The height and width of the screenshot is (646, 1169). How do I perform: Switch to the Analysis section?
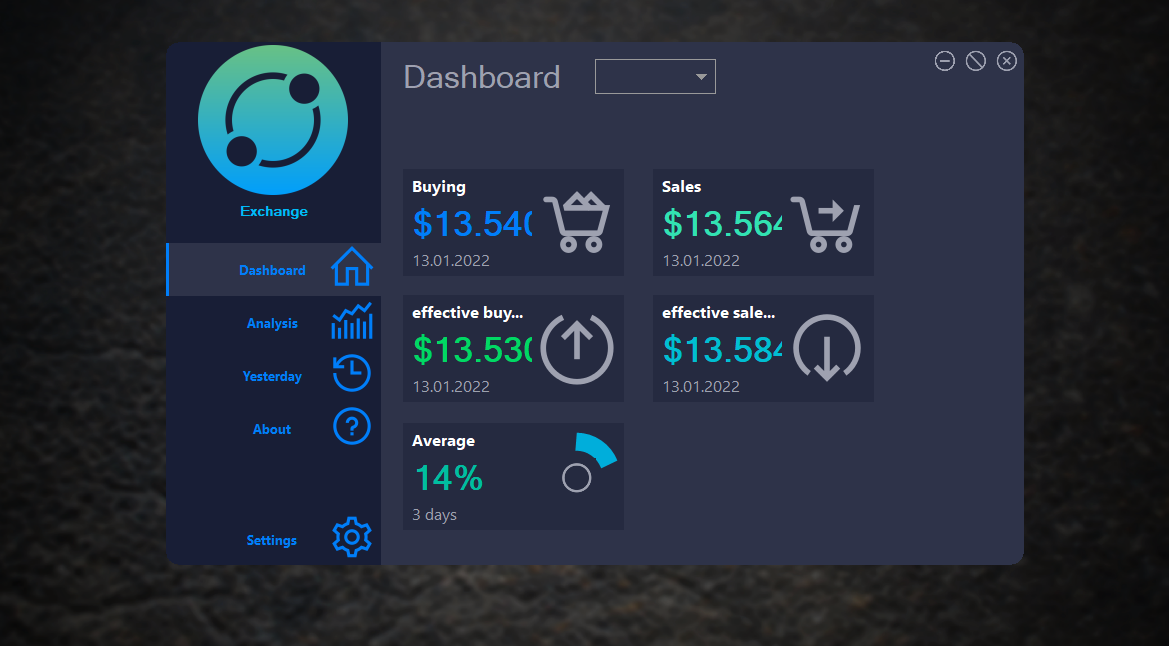272,322
